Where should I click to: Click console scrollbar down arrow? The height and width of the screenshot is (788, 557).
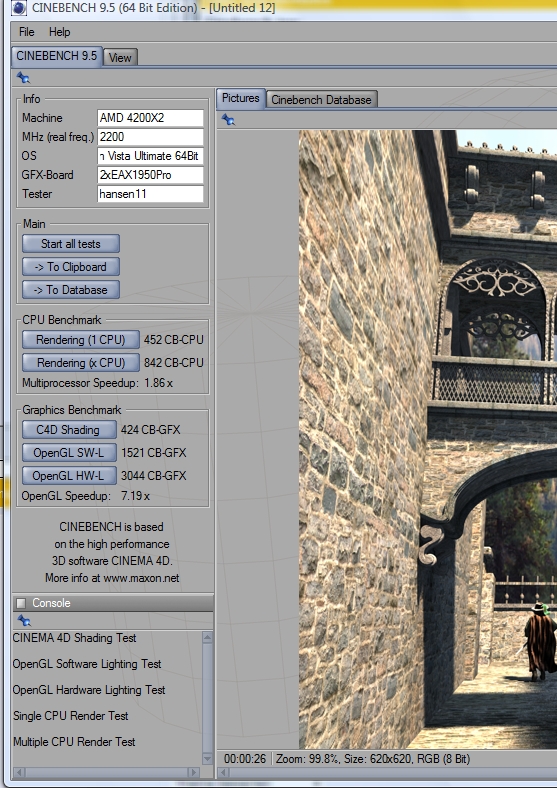207,758
